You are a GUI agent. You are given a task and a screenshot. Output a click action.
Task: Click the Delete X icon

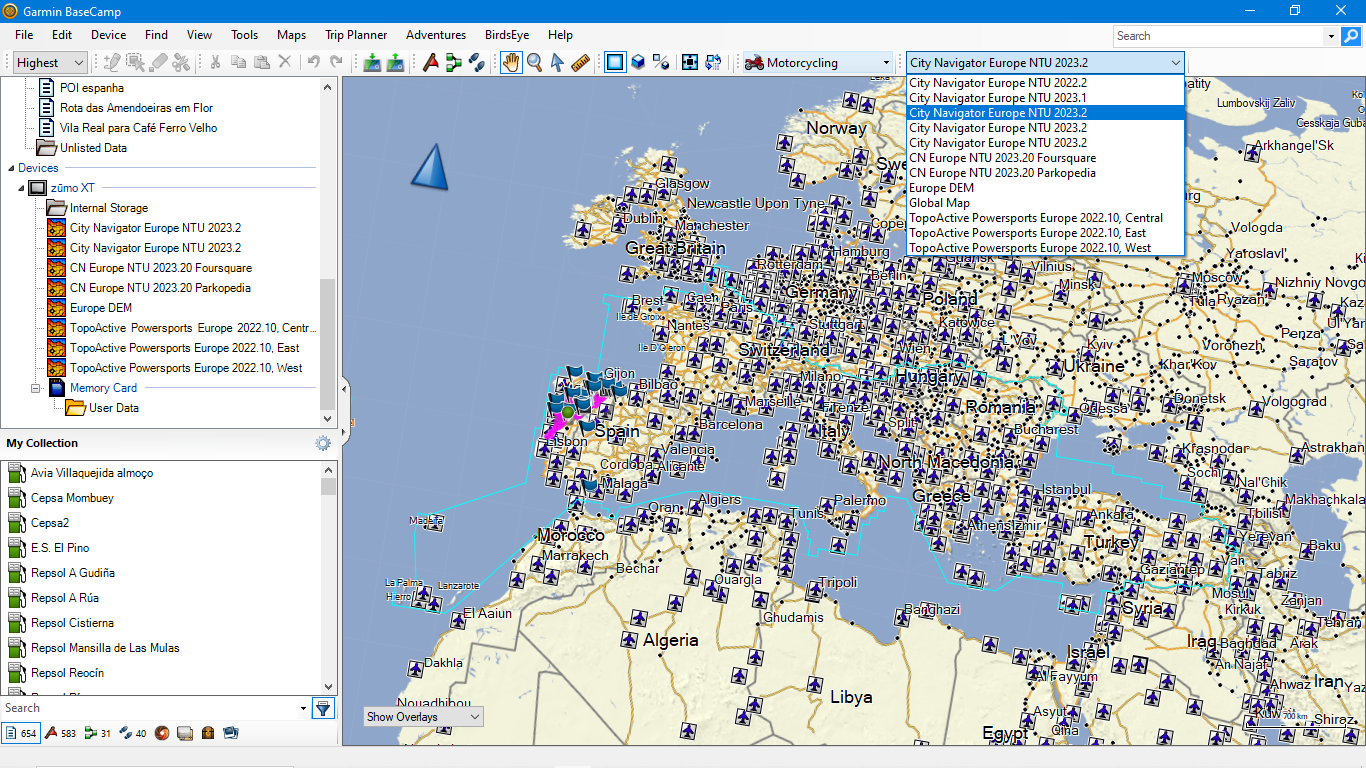[285, 62]
